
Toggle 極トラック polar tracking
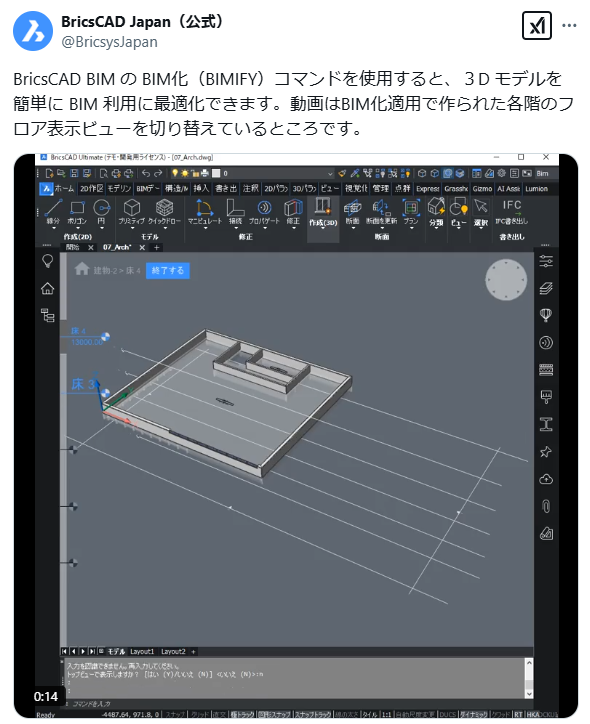241,714
